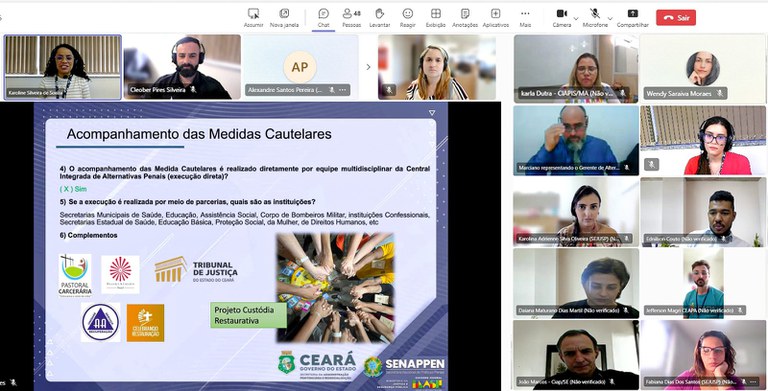The image size is (768, 391).
Task: Click the AA Recuperação logo on slide
Action: (x=100, y=322)
